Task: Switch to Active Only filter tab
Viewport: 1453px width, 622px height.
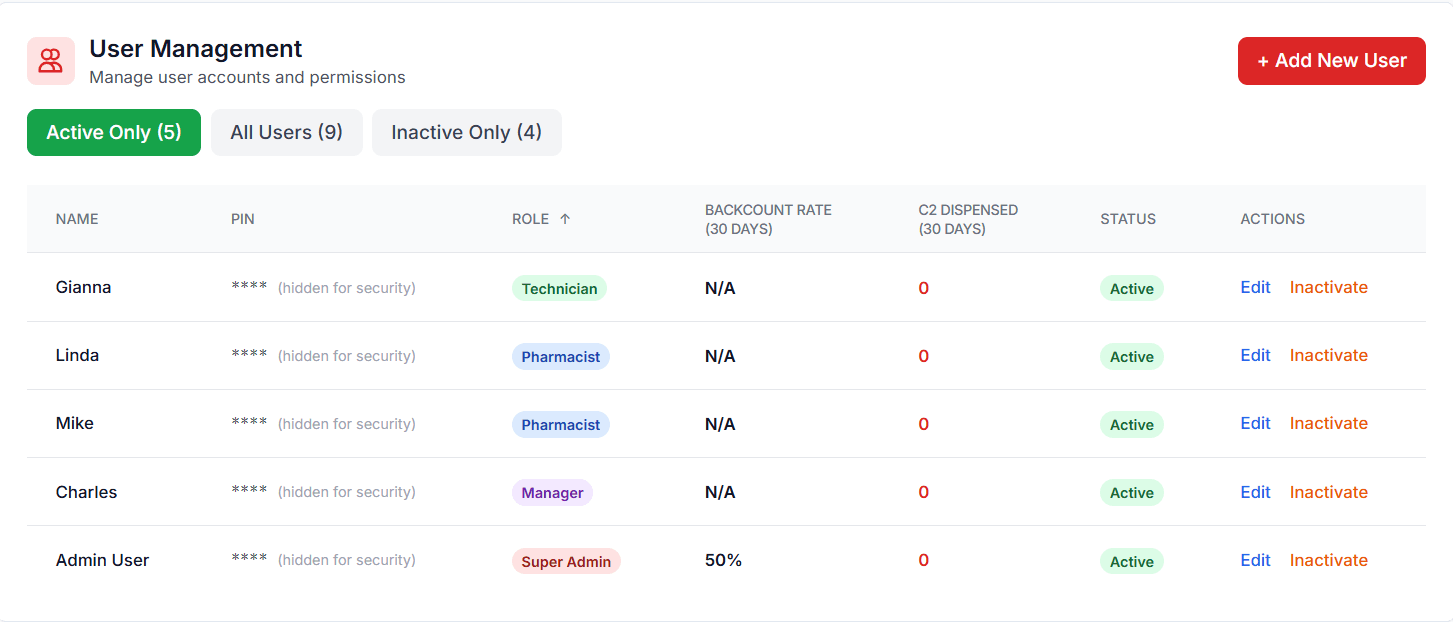Action: [114, 133]
